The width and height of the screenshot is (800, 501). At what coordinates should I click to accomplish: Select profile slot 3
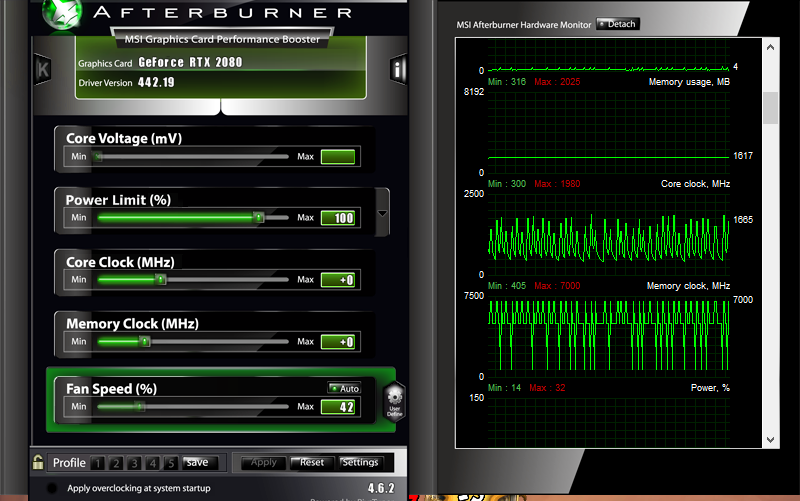click(135, 463)
